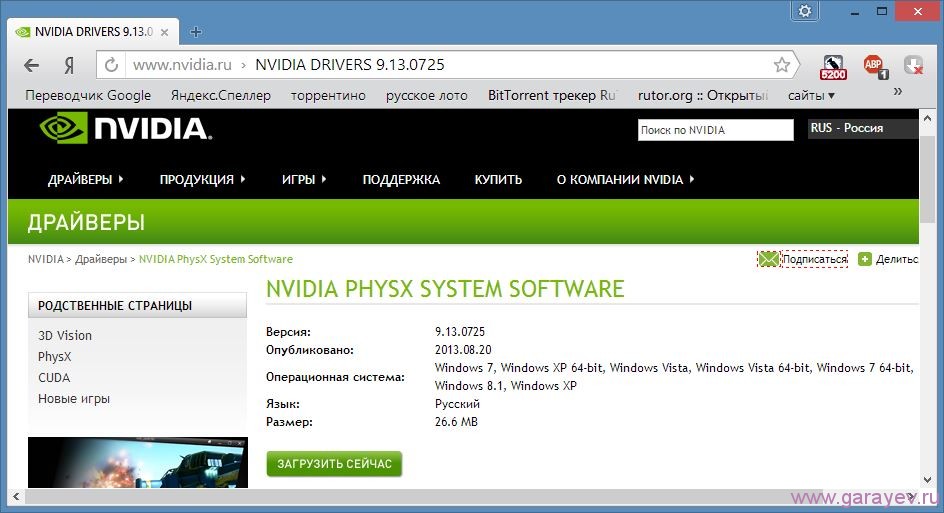Open русское лото bookmark
944x513 pixels.
click(x=427, y=96)
